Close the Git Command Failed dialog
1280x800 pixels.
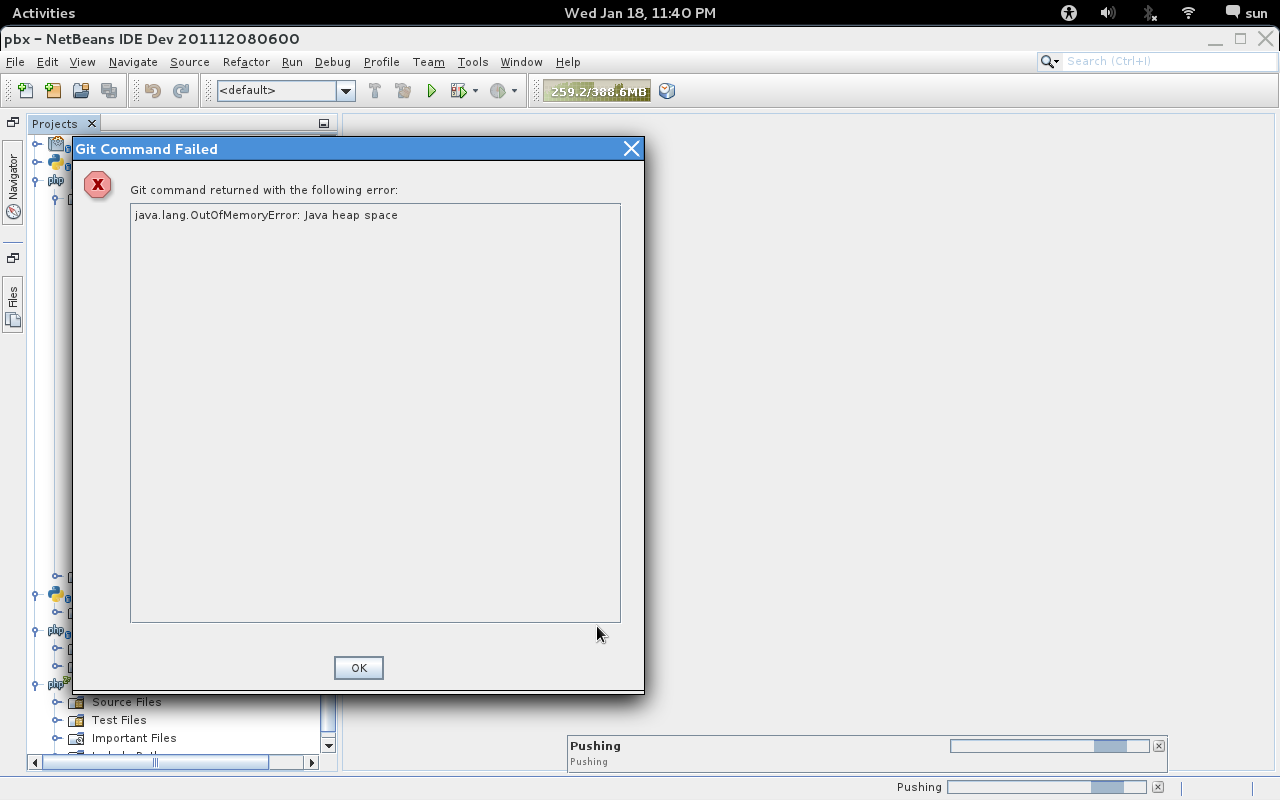631,149
